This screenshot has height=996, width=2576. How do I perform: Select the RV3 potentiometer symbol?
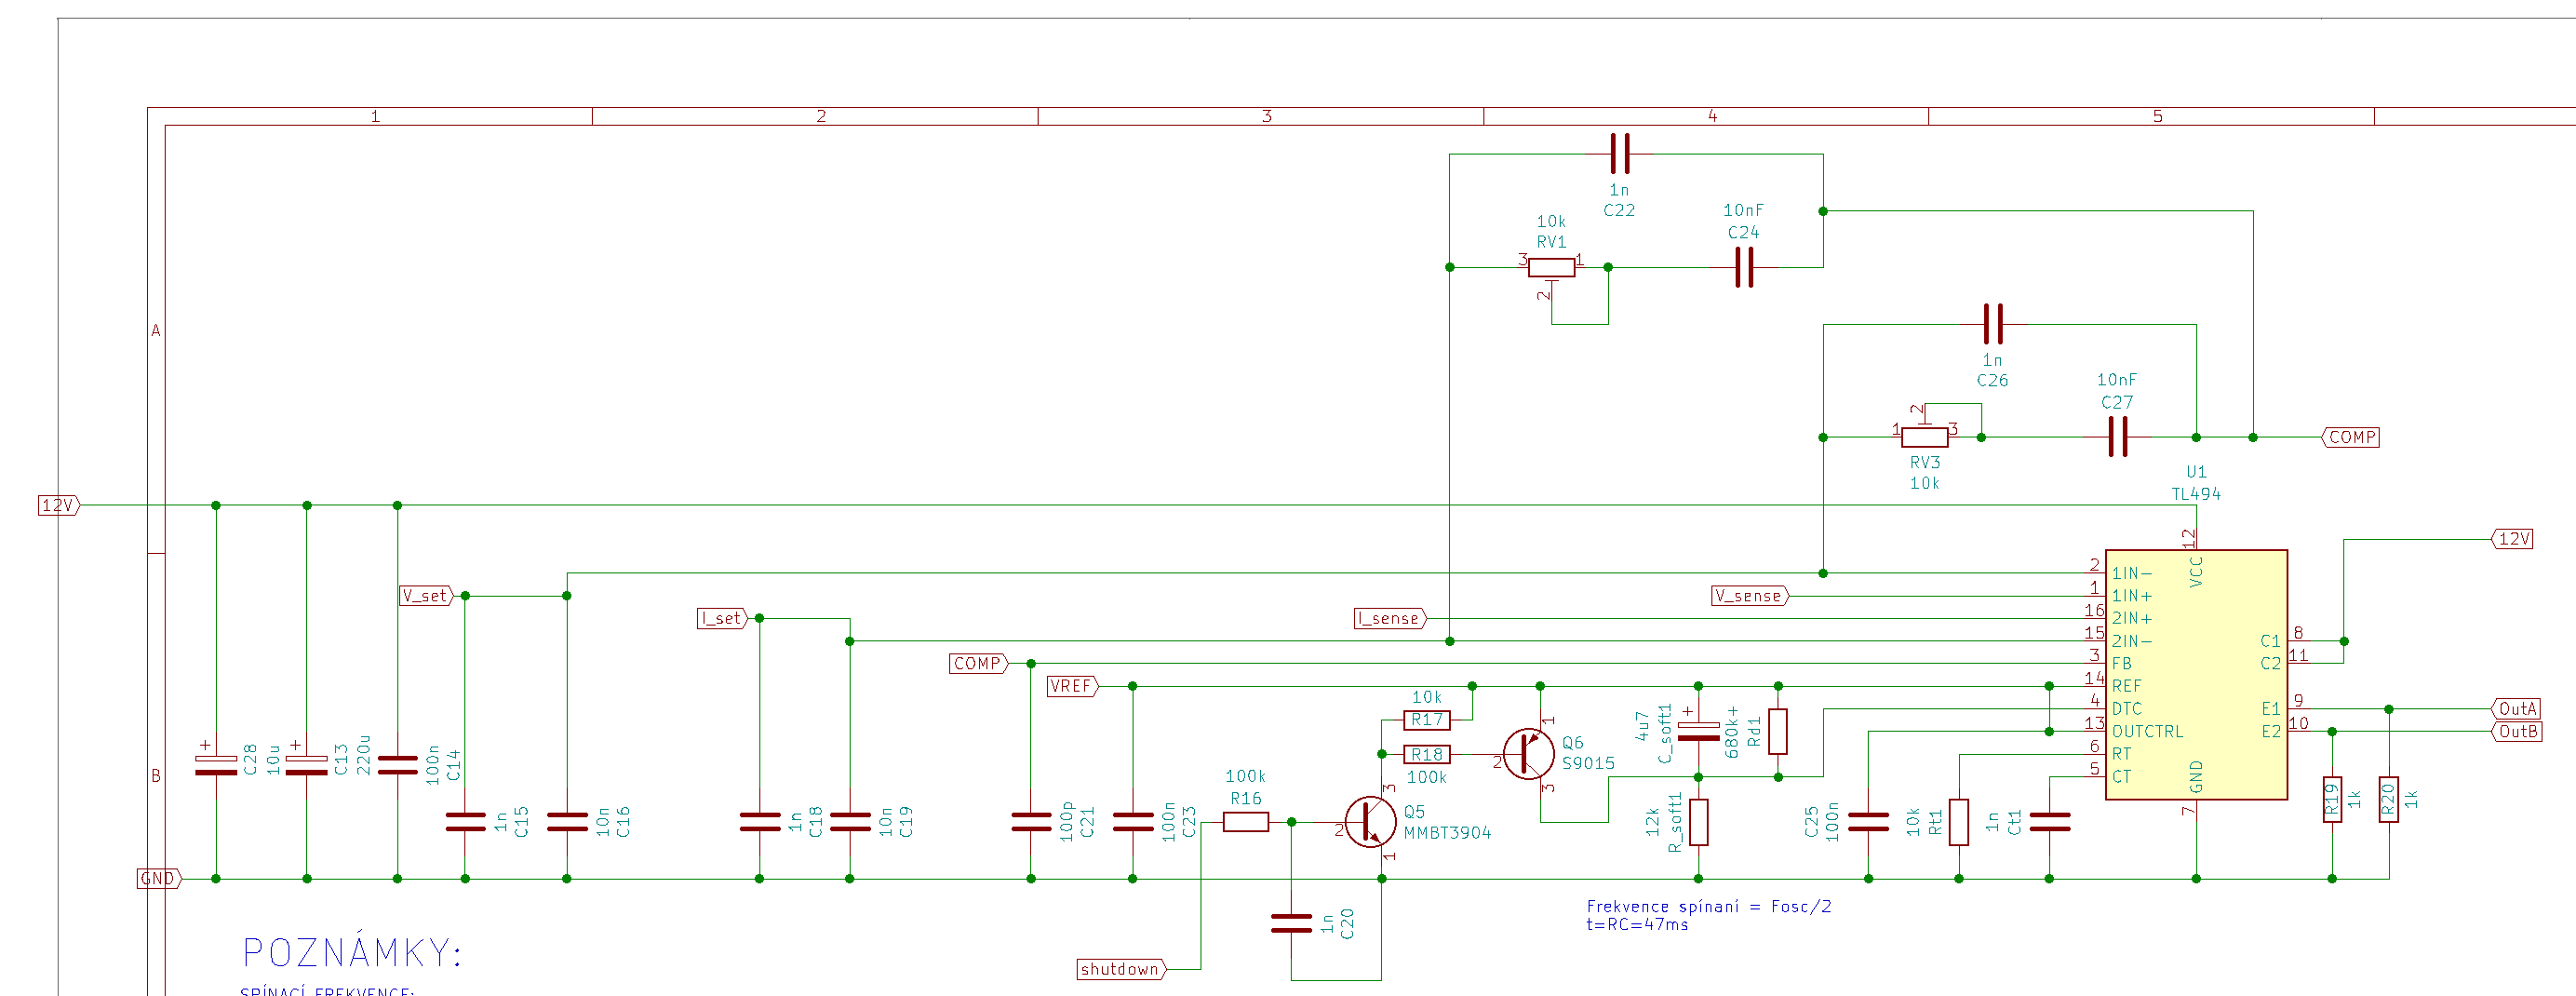tap(1925, 437)
